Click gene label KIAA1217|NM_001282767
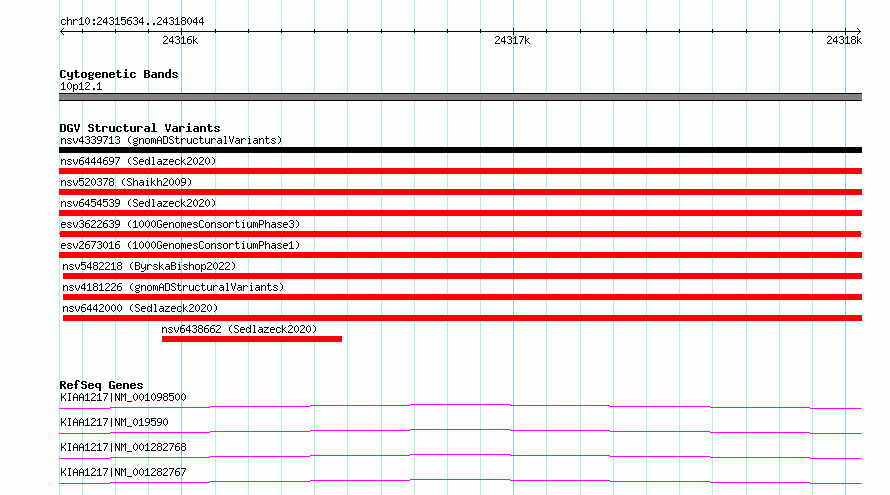Screen dimensions: 890x495 [123, 472]
